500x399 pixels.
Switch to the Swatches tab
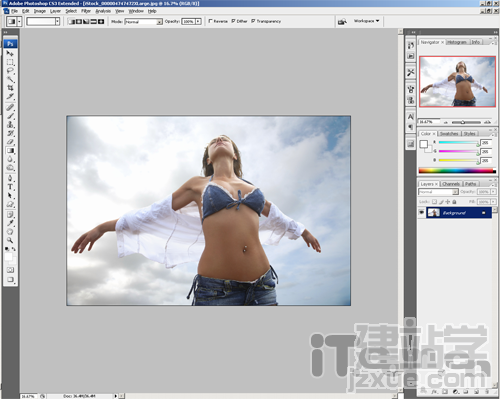449,134
